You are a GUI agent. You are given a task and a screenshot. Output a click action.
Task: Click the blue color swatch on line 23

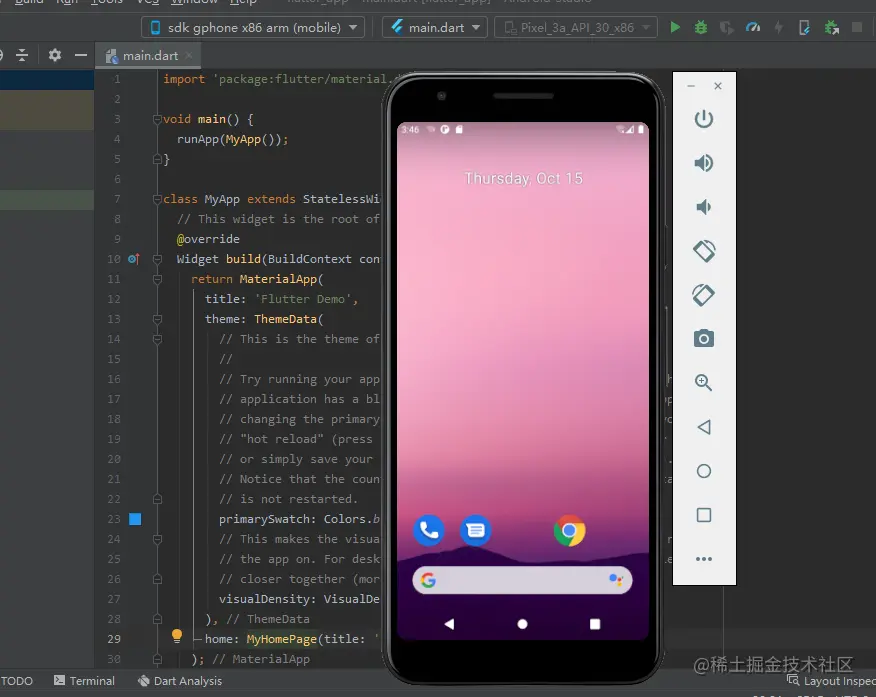(x=135, y=519)
